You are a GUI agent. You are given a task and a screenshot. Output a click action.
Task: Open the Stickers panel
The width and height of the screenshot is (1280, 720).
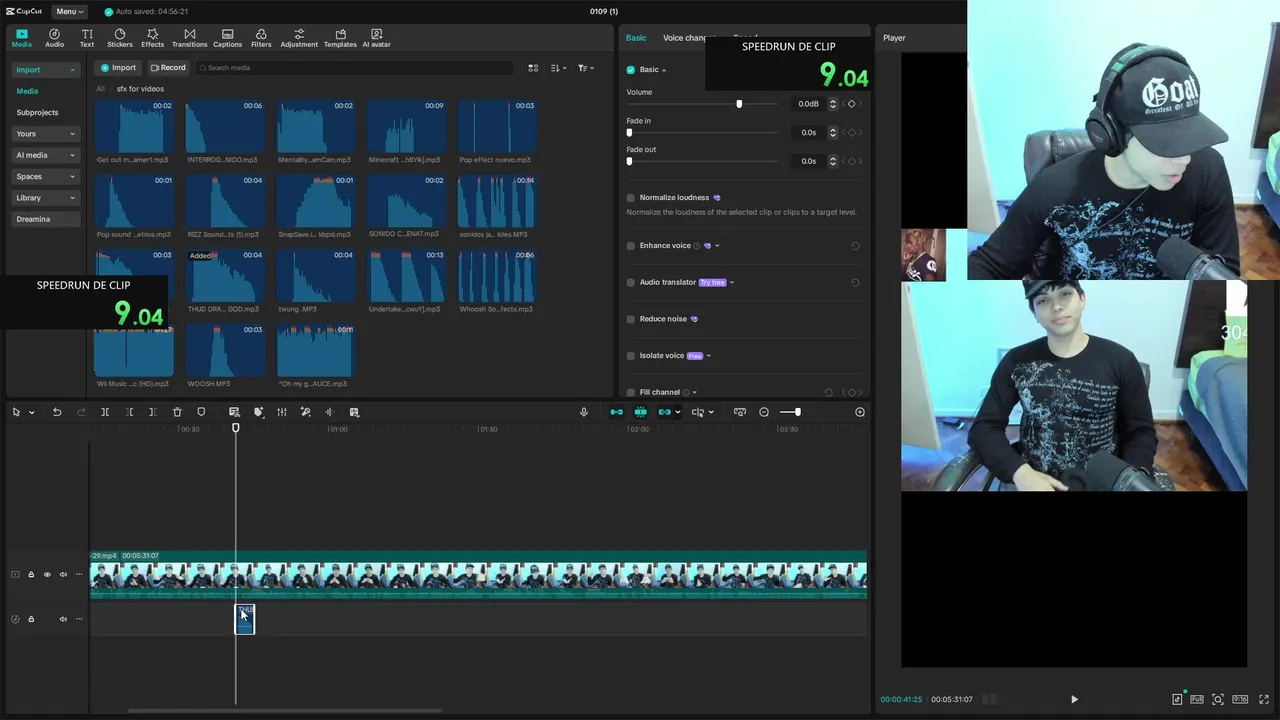pyautogui.click(x=120, y=38)
